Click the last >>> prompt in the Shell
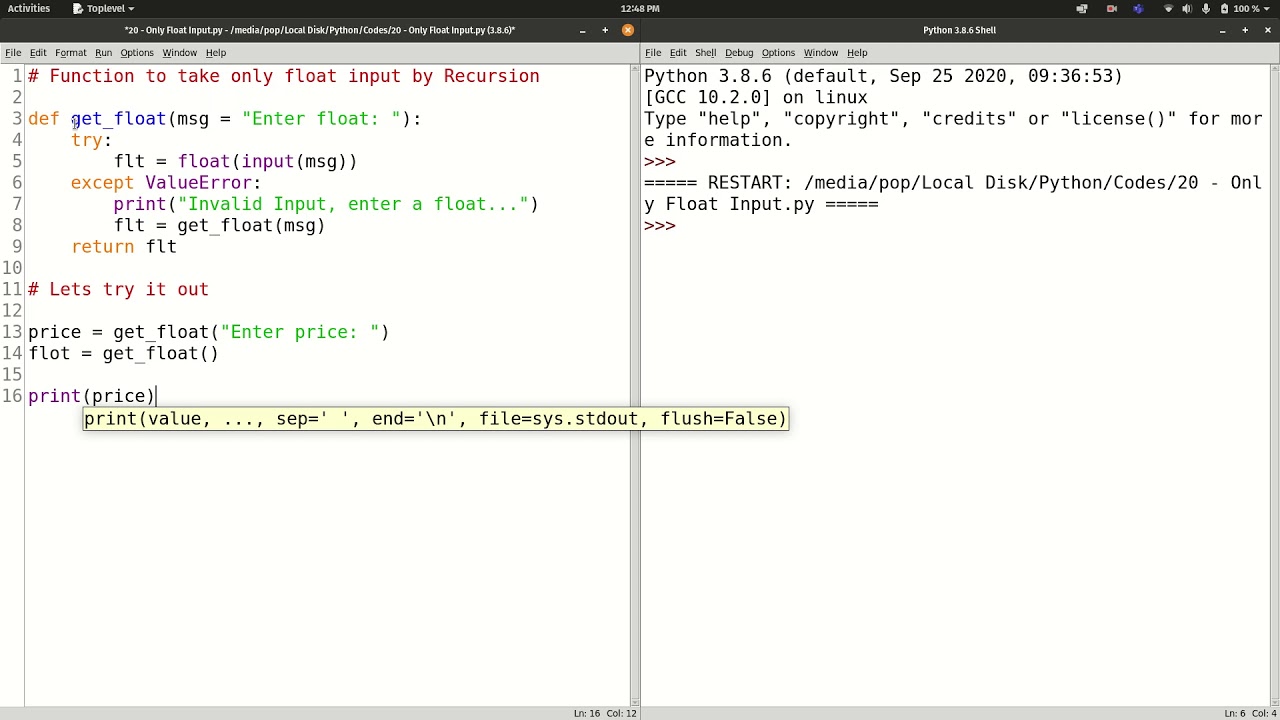The height and width of the screenshot is (720, 1280). pyautogui.click(x=660, y=226)
